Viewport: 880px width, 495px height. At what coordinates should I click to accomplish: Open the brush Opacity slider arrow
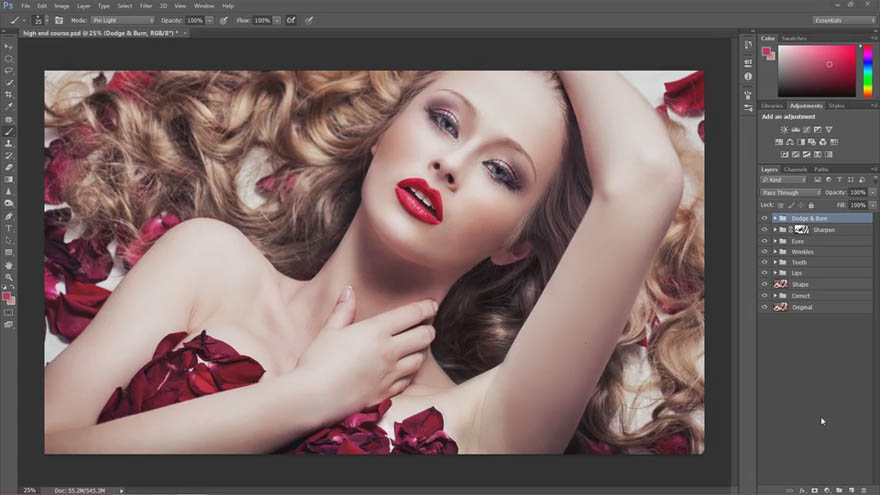point(209,20)
